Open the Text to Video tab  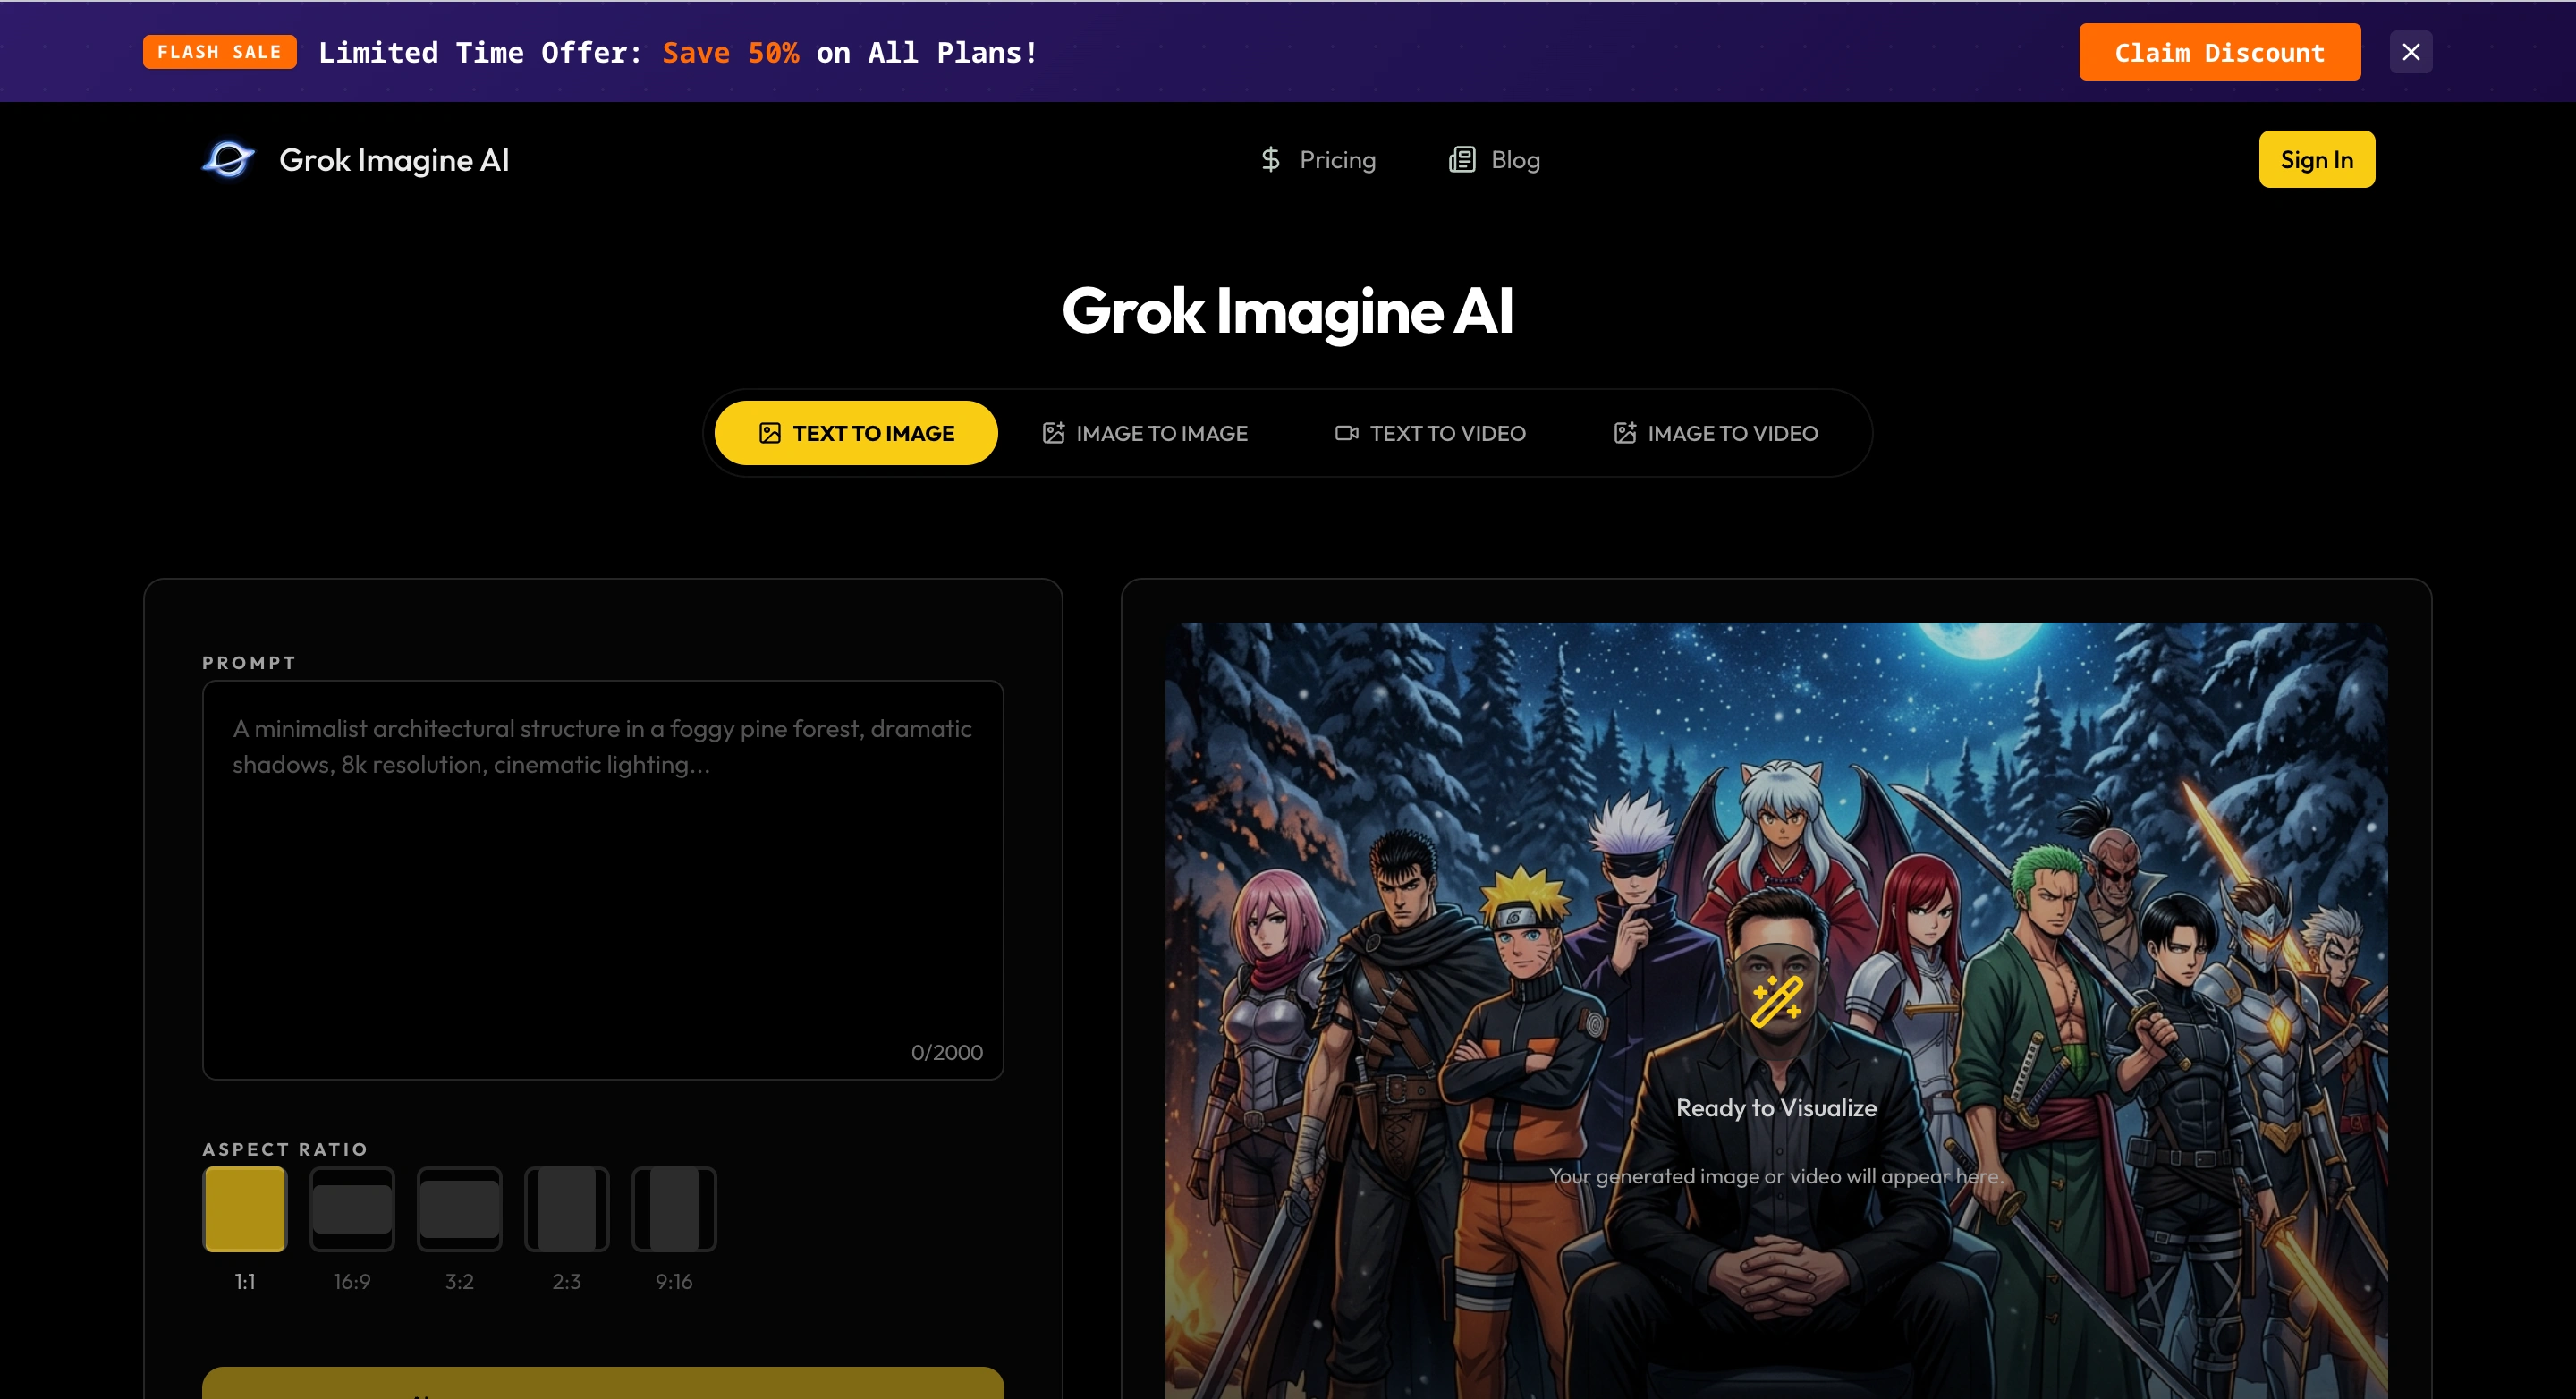[x=1431, y=433]
